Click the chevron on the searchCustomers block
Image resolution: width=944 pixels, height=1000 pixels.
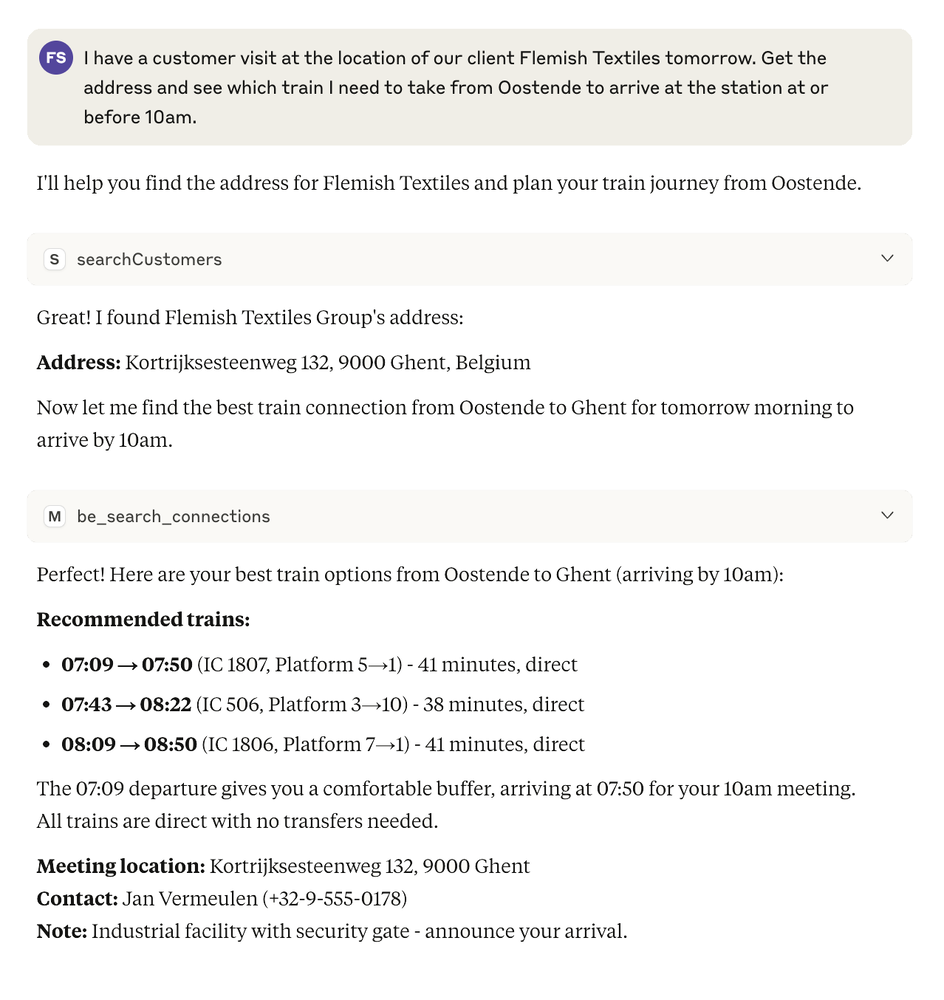point(886,258)
